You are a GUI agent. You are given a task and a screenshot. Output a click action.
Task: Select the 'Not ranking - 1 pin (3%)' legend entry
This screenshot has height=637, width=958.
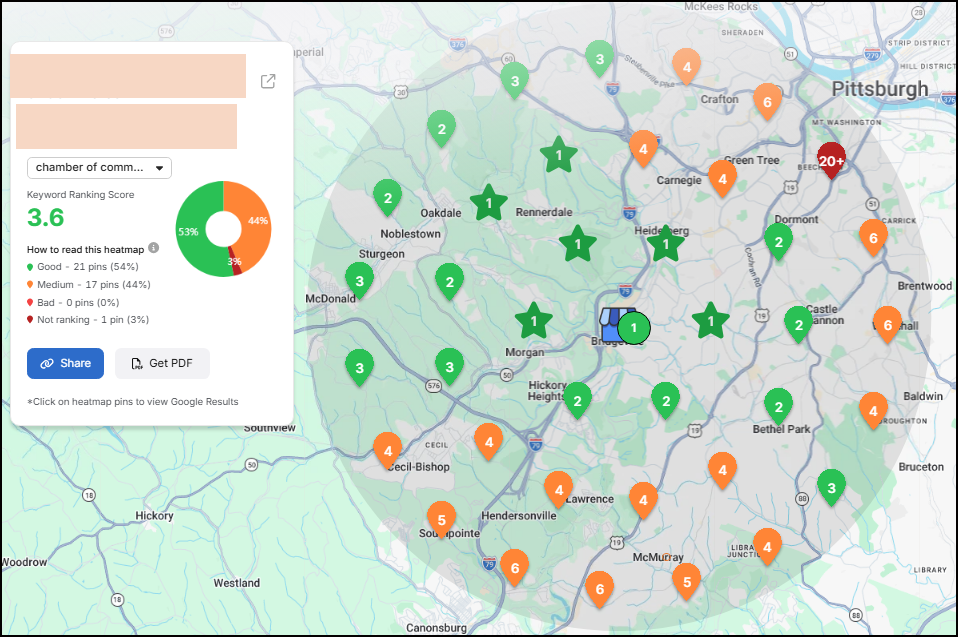pyautogui.click(x=87, y=319)
